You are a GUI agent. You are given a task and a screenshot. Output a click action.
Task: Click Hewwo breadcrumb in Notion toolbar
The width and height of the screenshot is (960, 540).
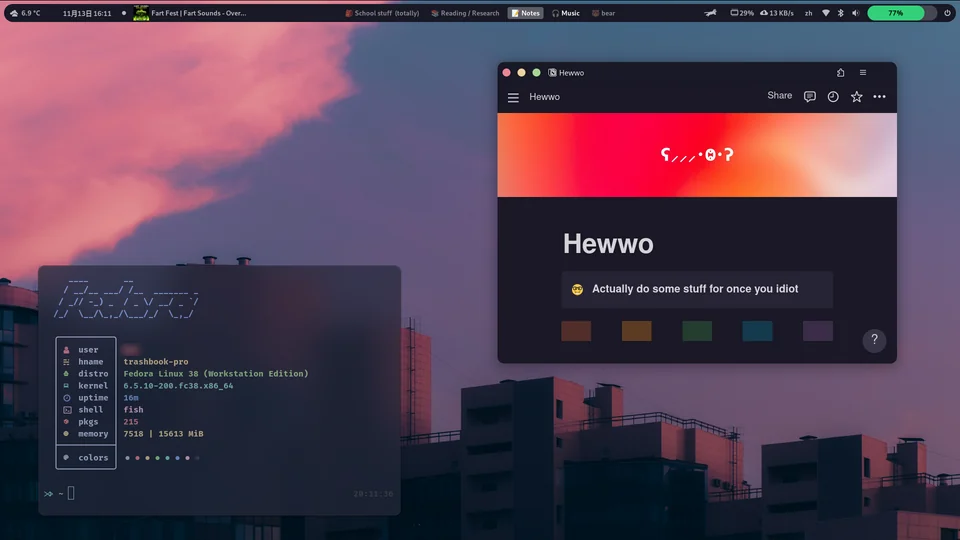544,97
